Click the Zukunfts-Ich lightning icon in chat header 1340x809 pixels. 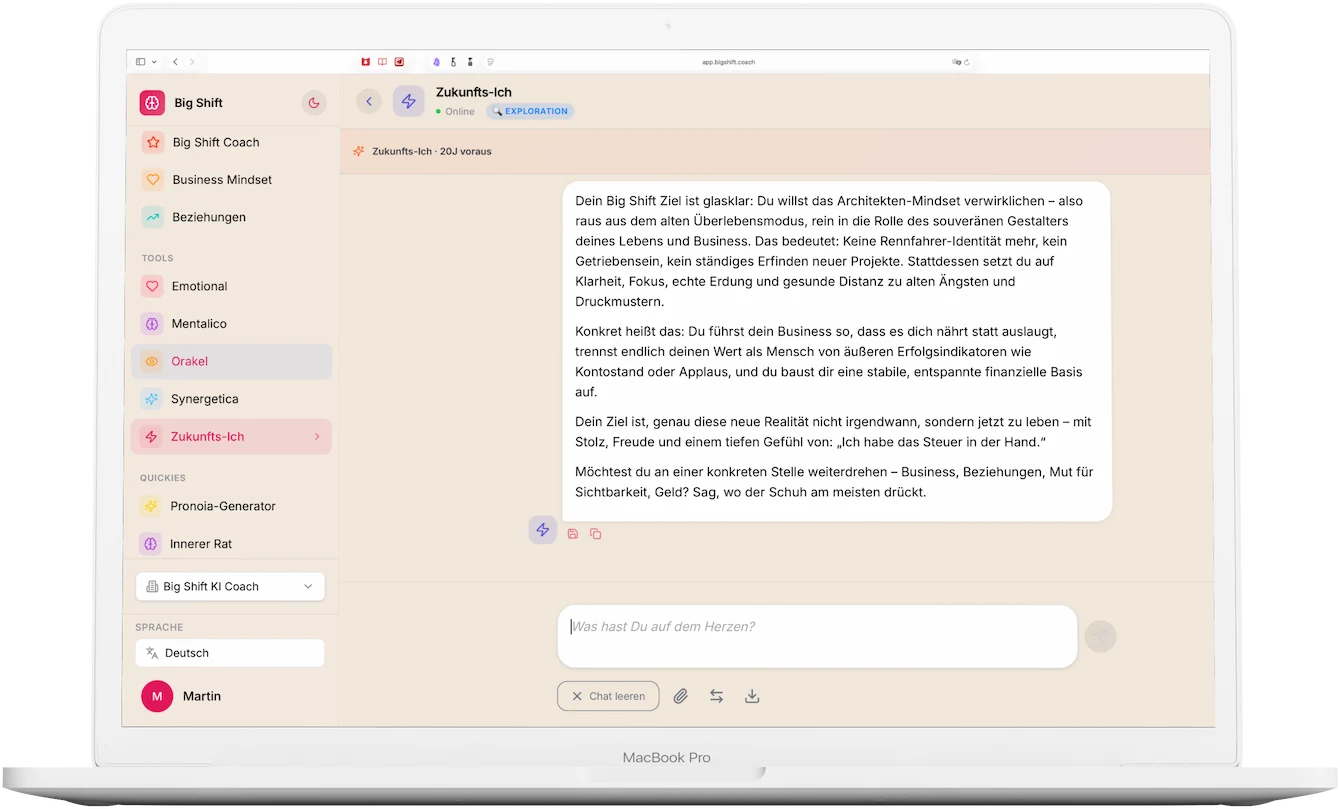point(408,101)
